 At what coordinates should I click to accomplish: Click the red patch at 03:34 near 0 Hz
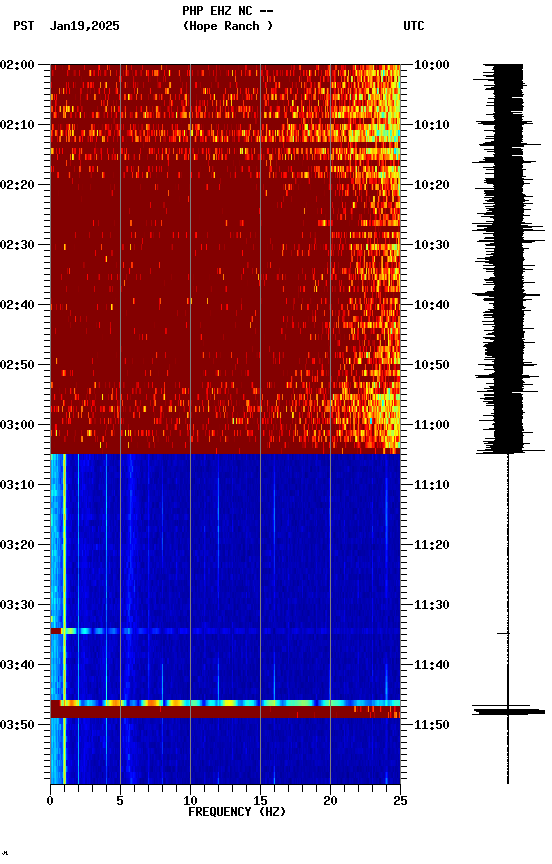point(56,631)
